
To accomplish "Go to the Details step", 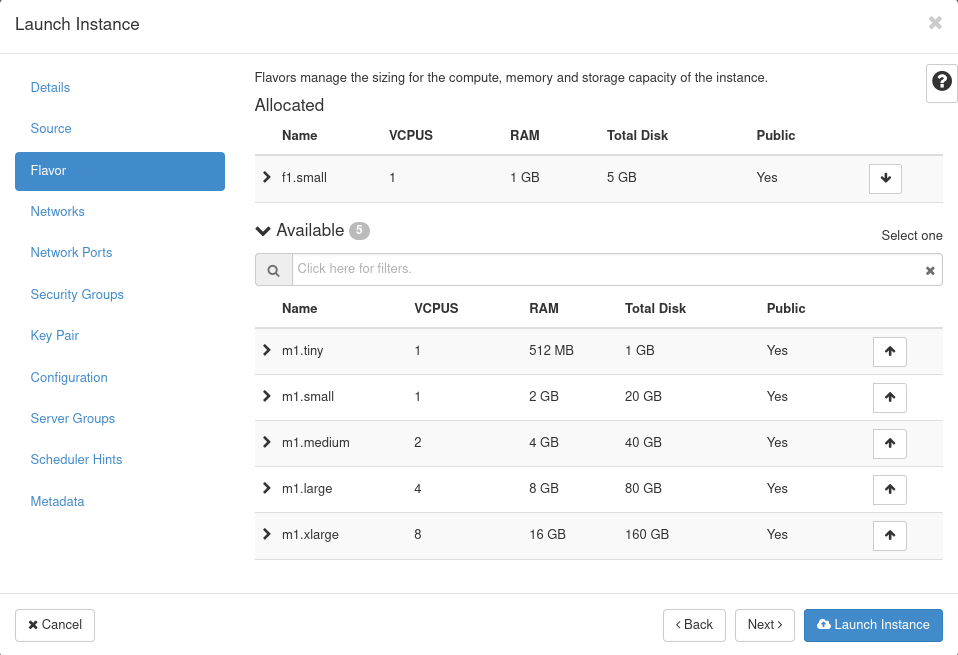I will (50, 87).
